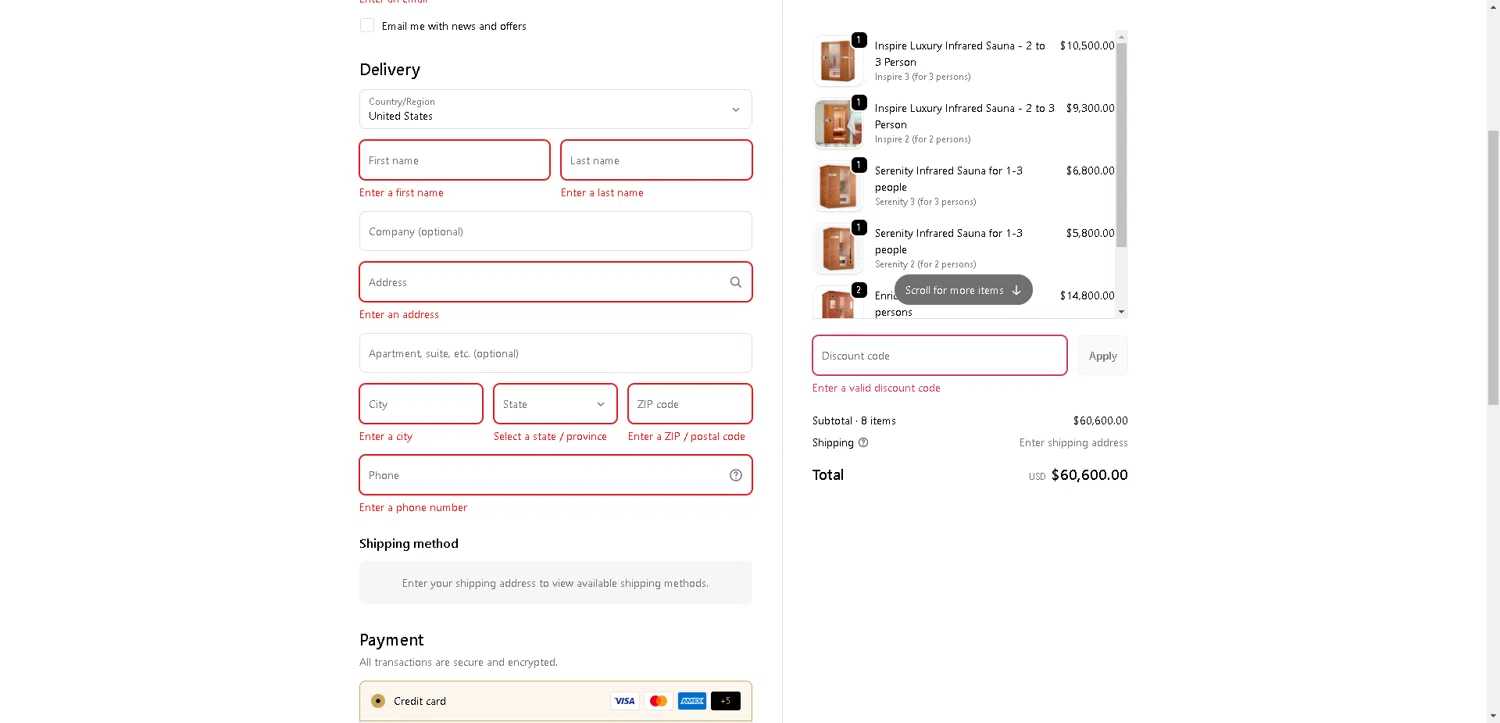
Task: Click the Last name input field
Action: (657, 160)
